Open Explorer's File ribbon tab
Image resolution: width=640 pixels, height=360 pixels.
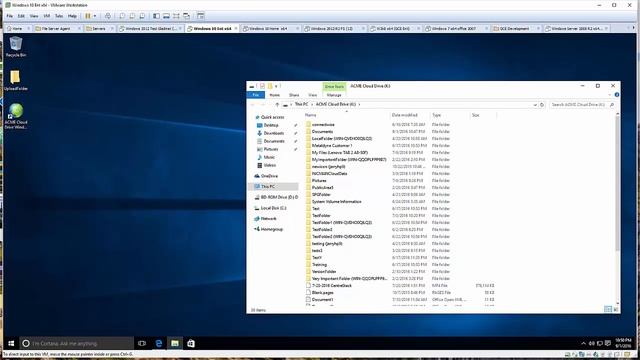click(256, 95)
